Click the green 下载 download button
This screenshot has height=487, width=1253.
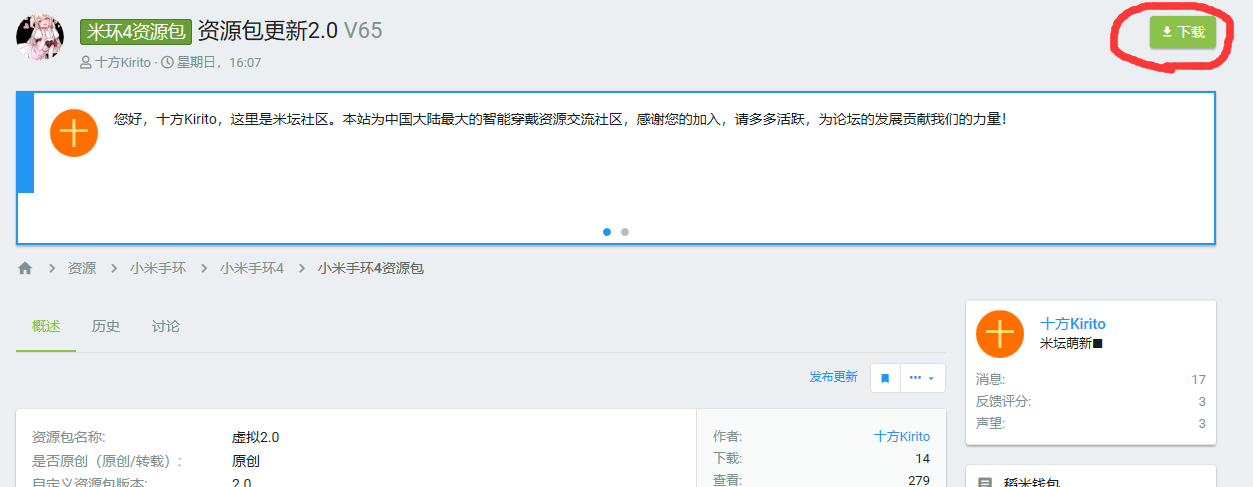point(1182,32)
